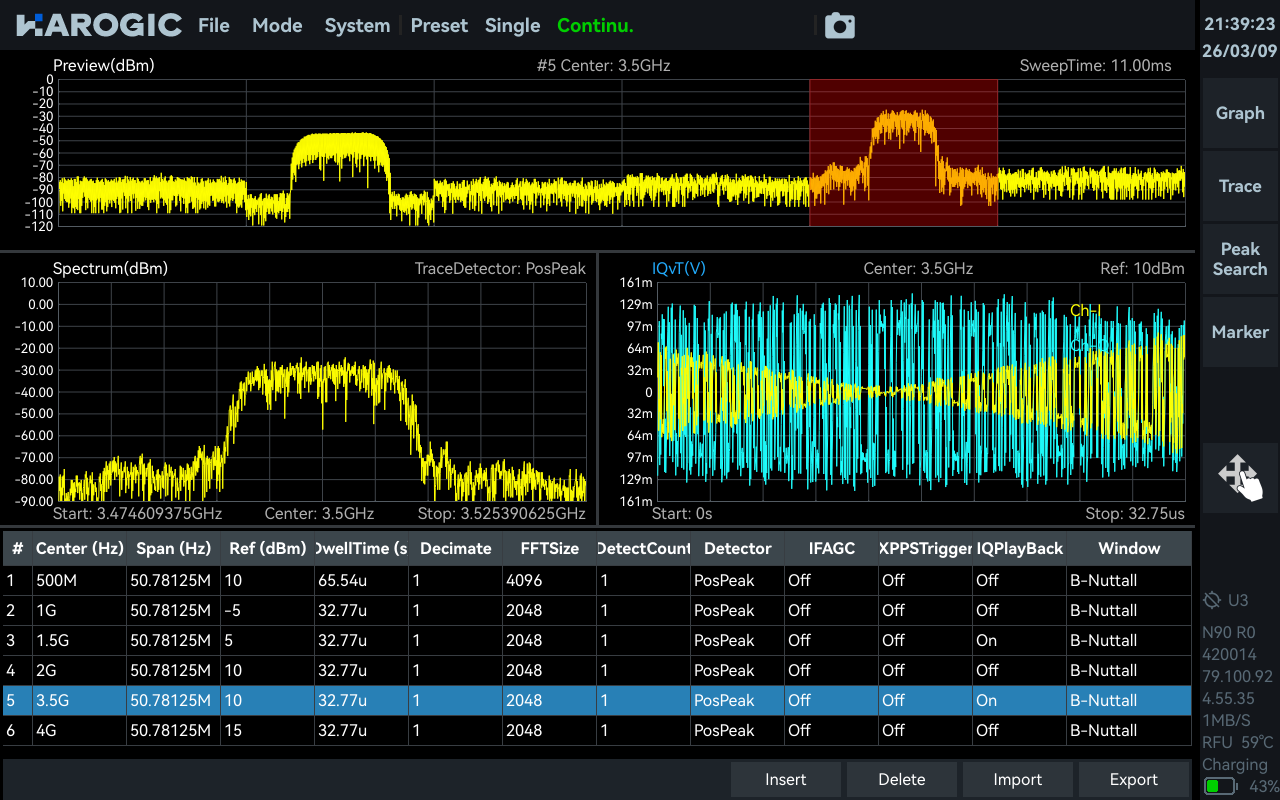
Task: Click the camera screenshot icon
Action: [x=839, y=26]
